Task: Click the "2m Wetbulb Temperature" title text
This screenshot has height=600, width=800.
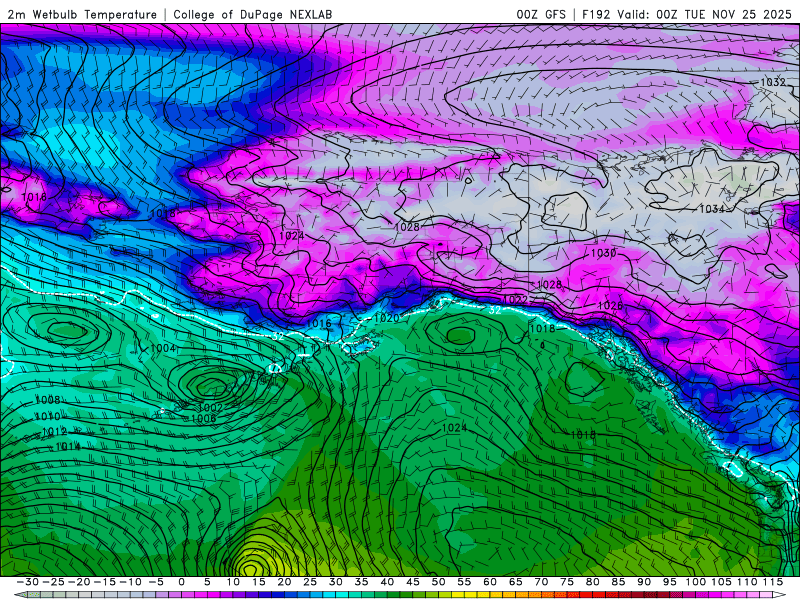Action: coord(82,15)
